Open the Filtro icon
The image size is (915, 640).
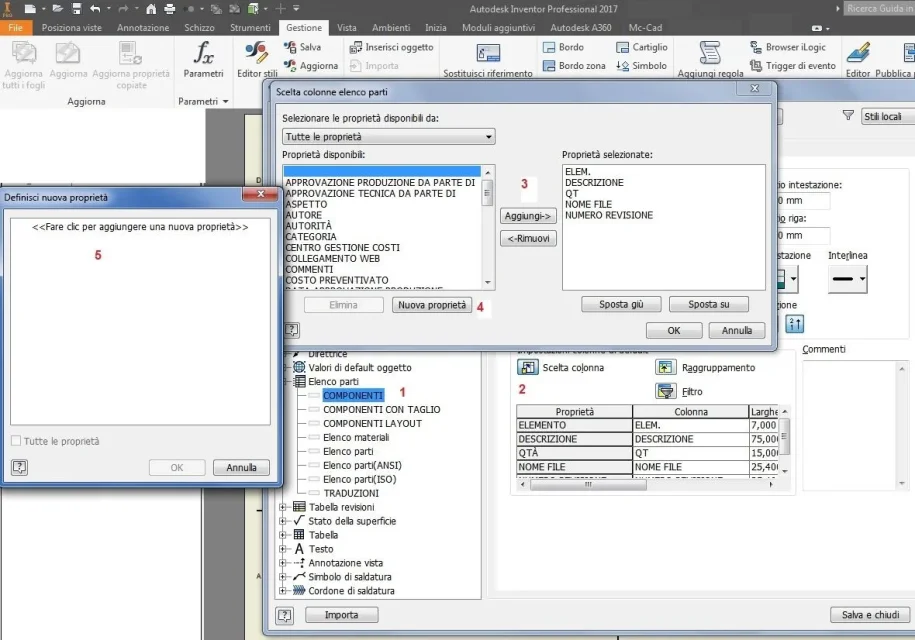666,391
